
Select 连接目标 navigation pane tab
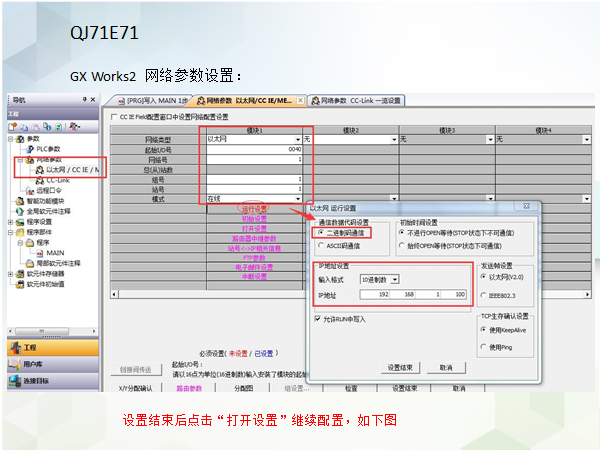(x=53, y=381)
